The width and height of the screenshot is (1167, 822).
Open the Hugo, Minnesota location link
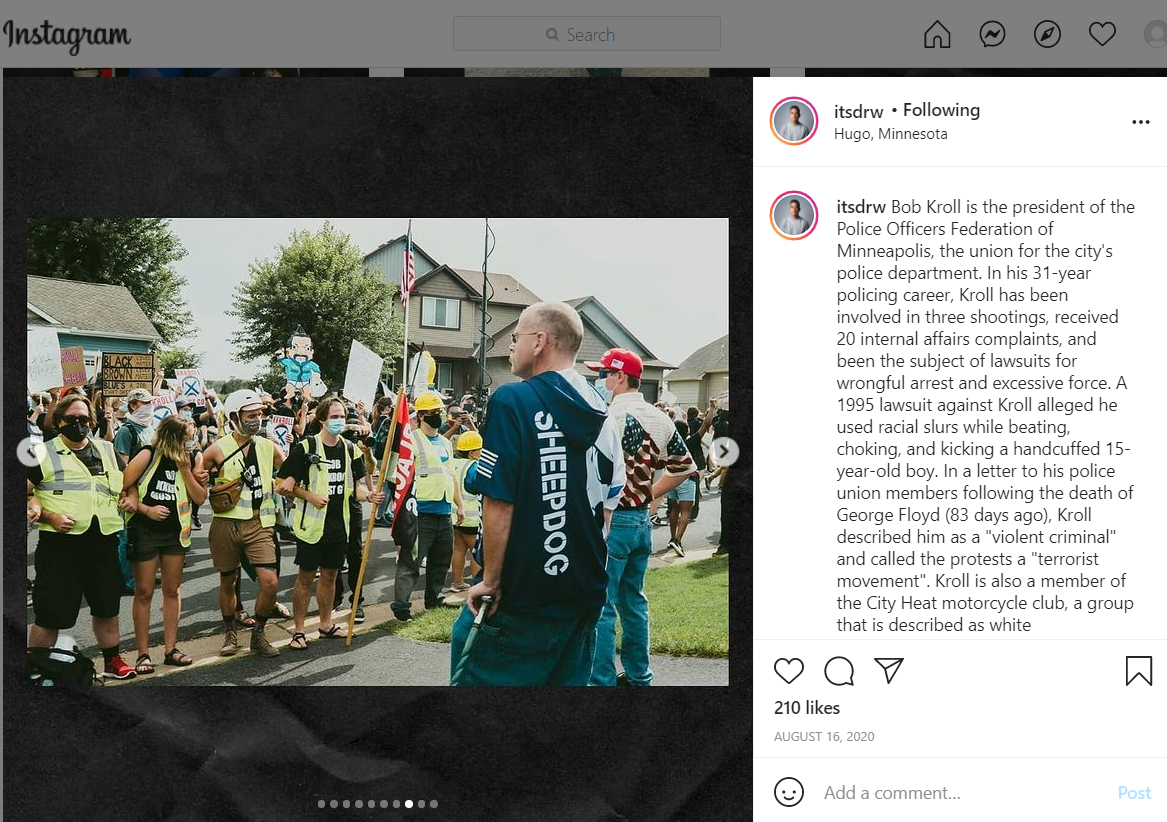890,134
